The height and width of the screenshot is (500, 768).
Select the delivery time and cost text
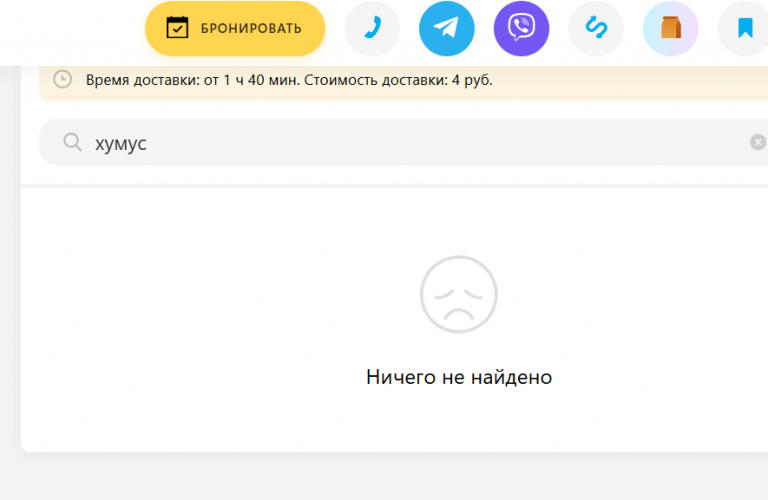(289, 80)
